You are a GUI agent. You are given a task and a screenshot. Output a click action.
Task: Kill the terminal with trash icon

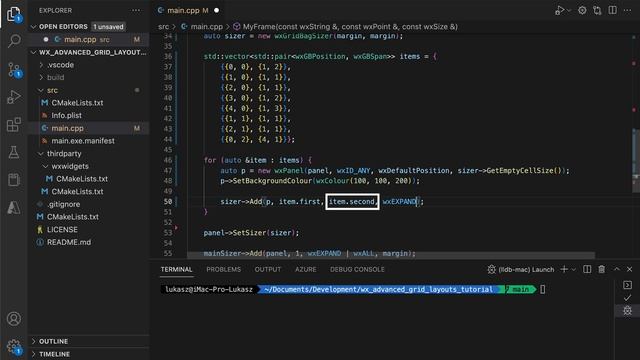coord(602,269)
